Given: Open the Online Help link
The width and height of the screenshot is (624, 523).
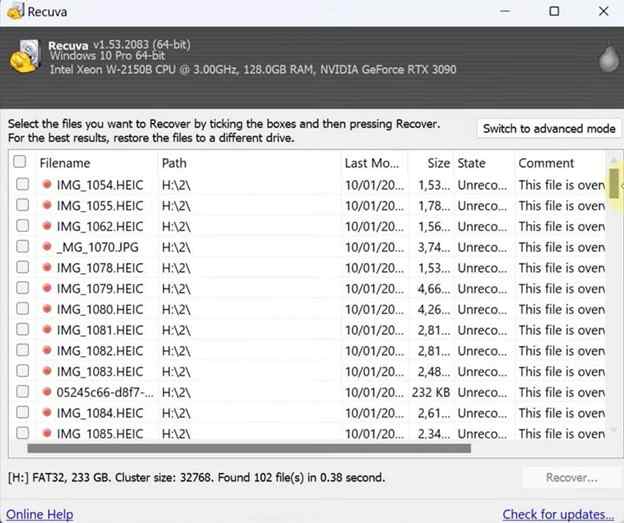Looking at the screenshot, I should pyautogui.click(x=39, y=514).
